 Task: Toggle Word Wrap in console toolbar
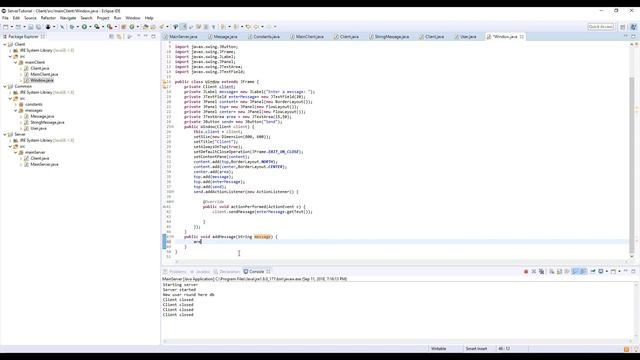[x=567, y=271]
